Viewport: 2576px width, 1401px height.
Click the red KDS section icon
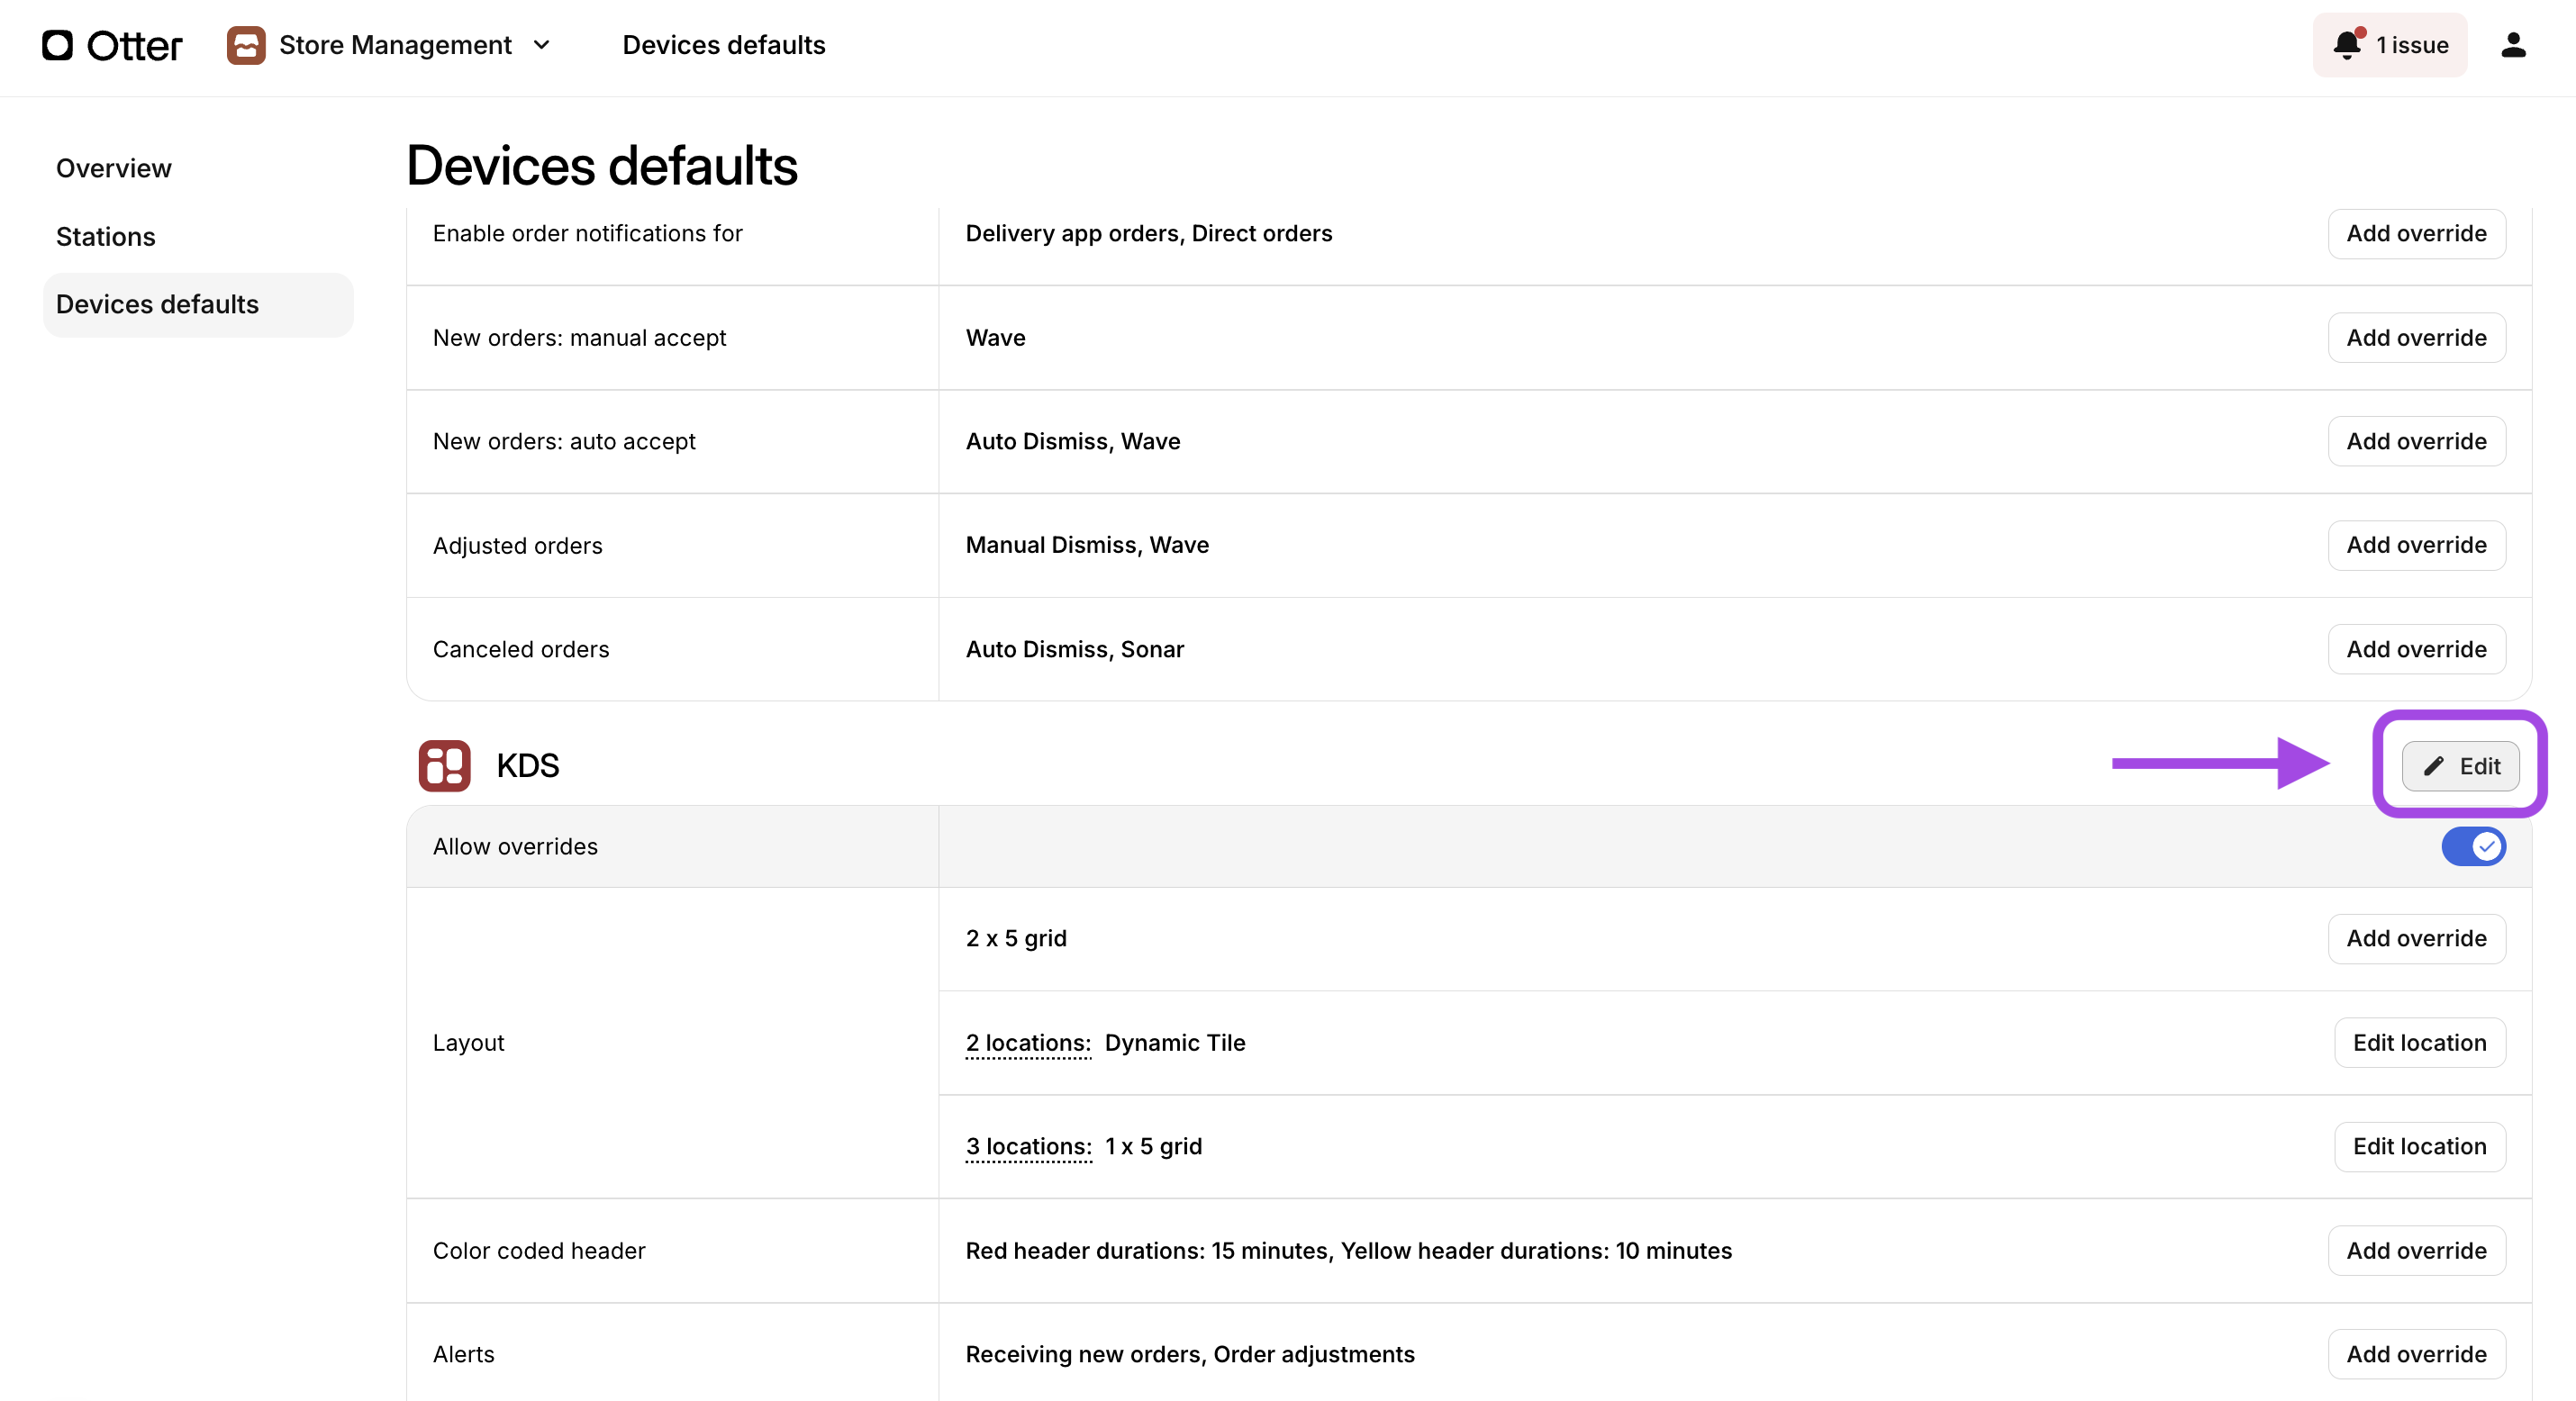[444, 765]
